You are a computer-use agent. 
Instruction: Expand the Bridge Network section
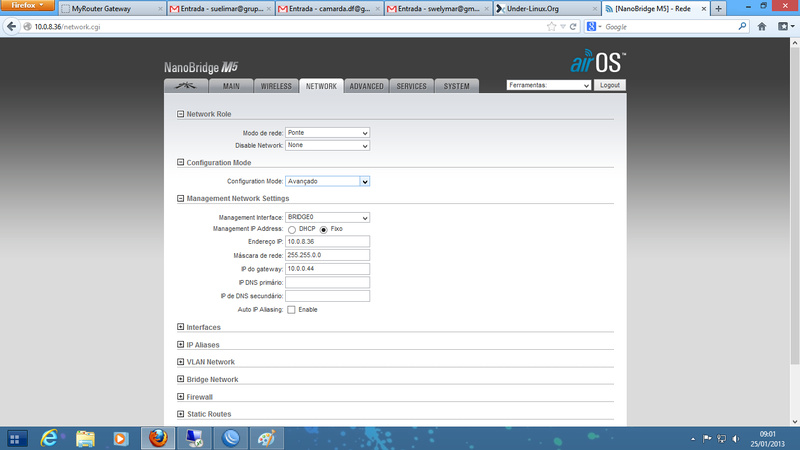(x=180, y=379)
